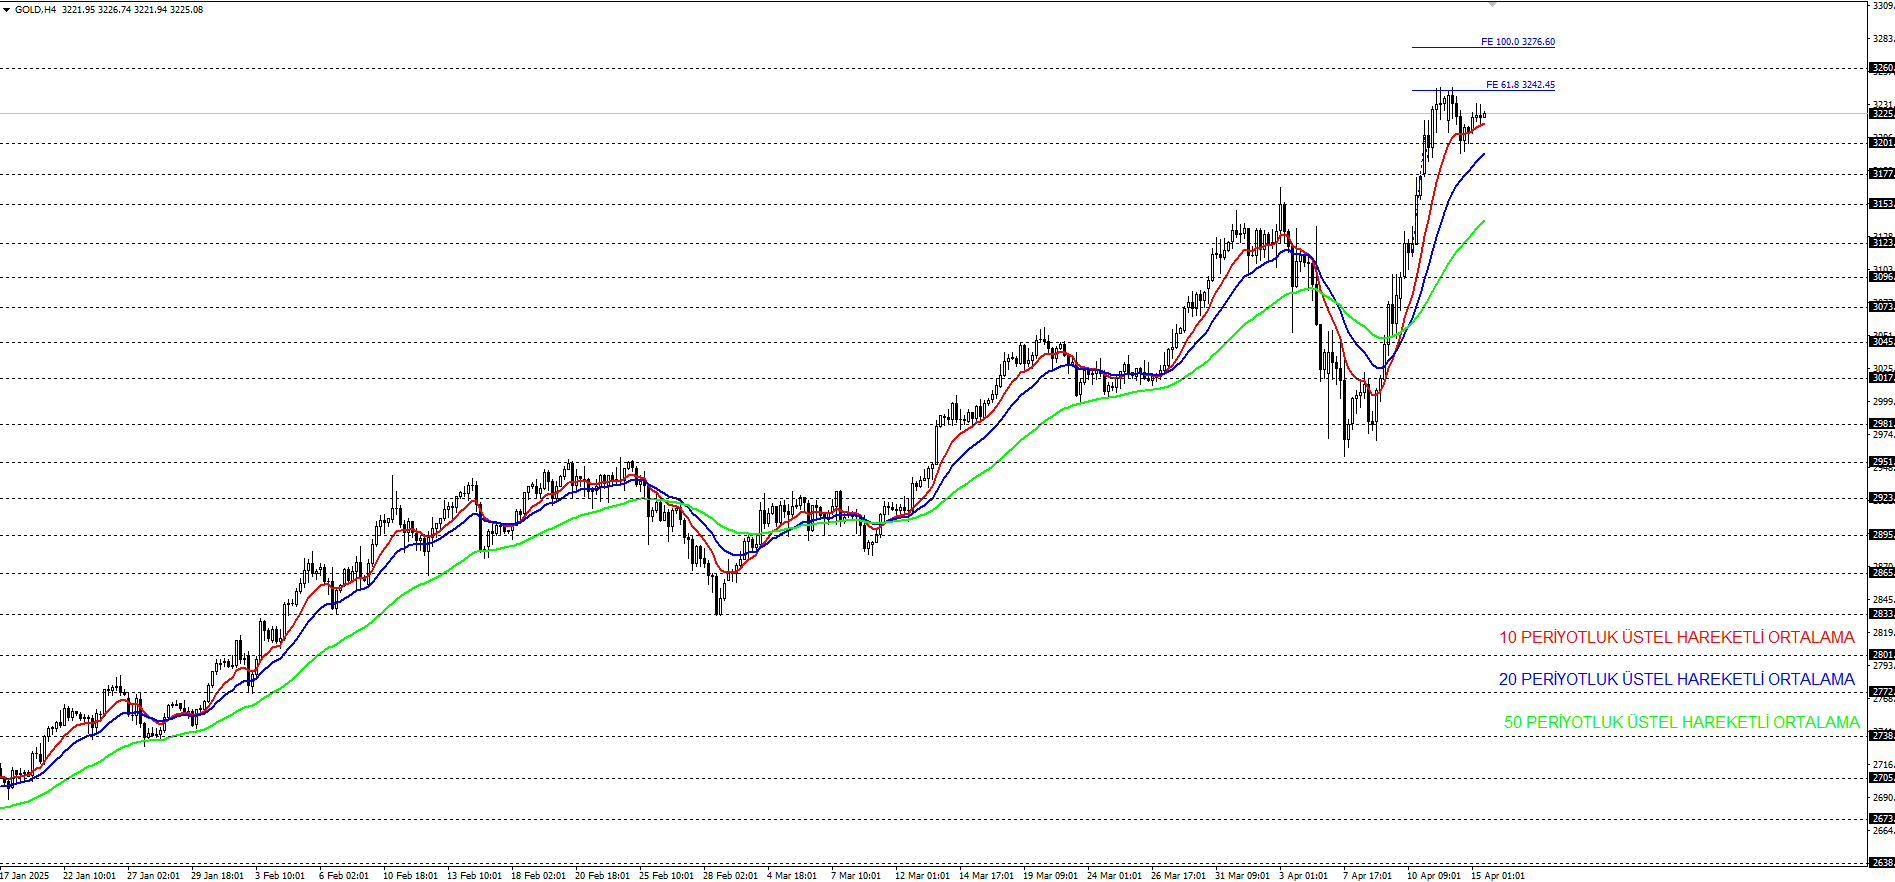Click the 2895 price level tag

(x=1882, y=535)
